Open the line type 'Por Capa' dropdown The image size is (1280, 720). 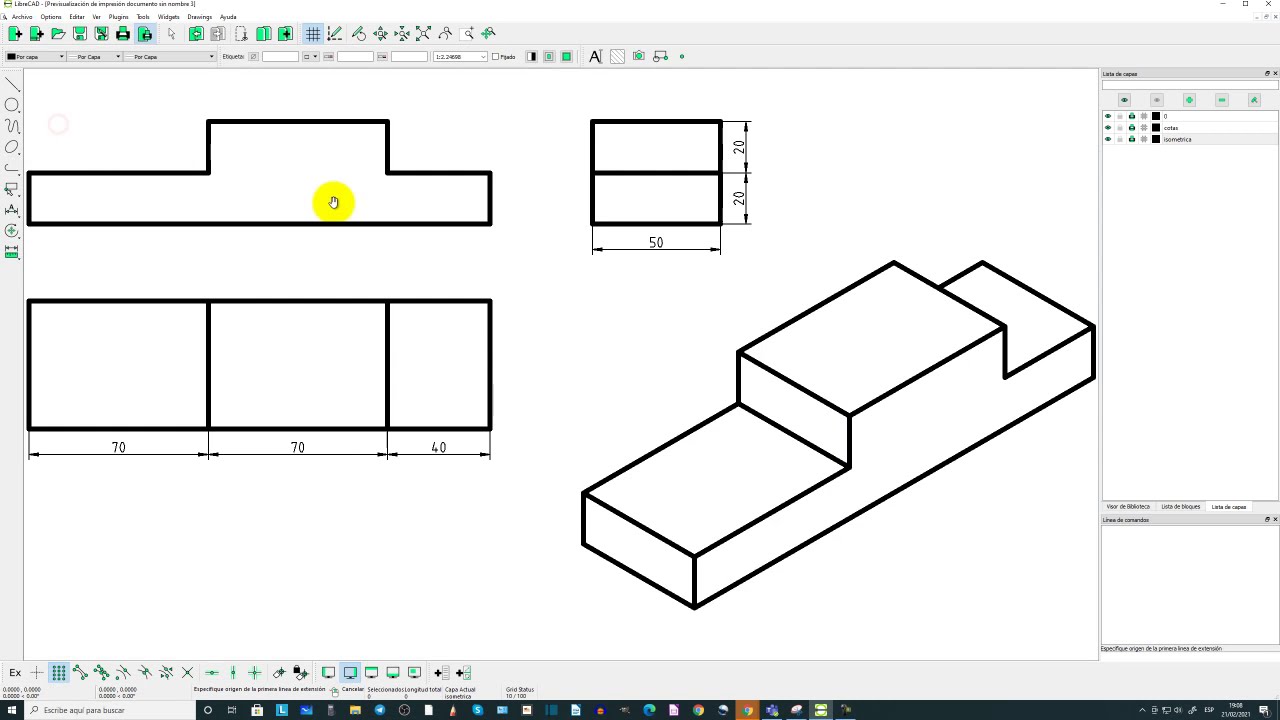click(169, 57)
